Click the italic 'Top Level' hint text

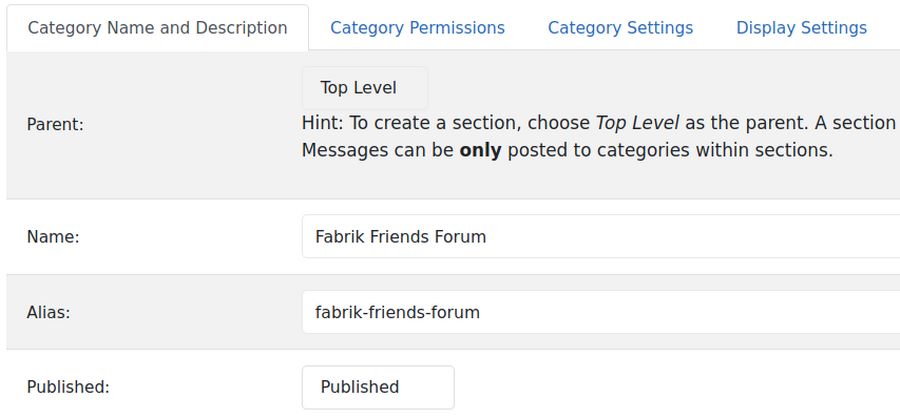click(637, 123)
